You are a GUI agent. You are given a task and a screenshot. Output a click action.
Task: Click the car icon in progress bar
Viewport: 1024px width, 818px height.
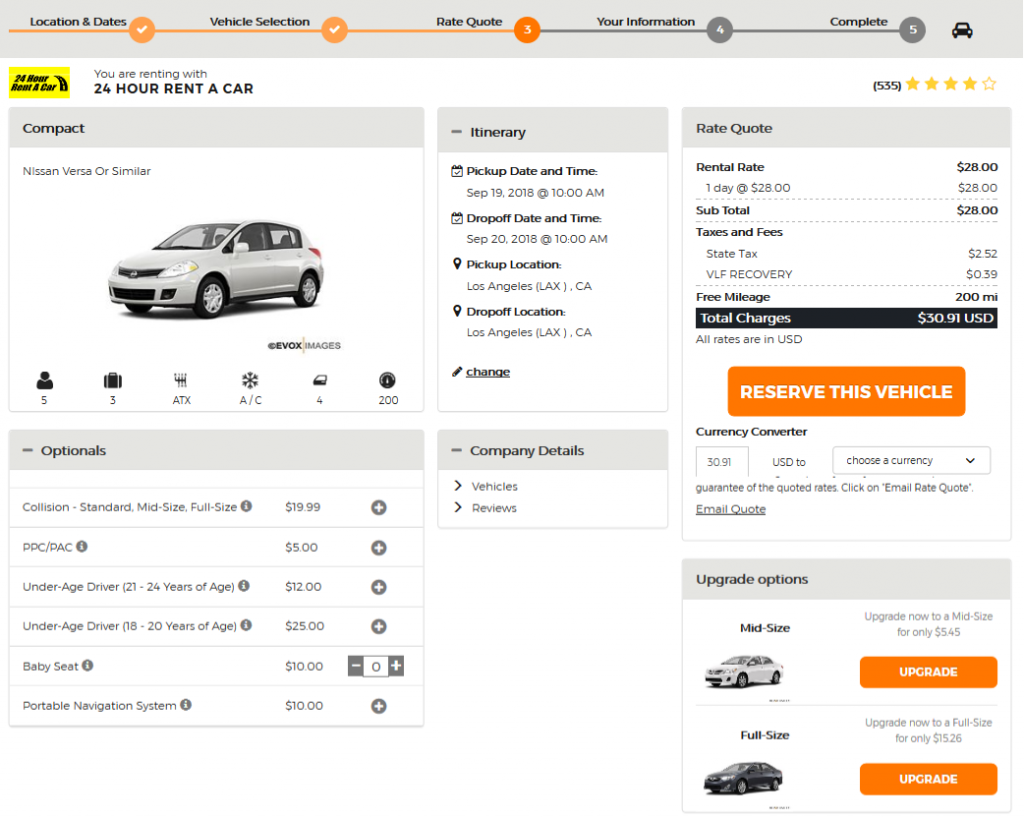click(x=961, y=31)
